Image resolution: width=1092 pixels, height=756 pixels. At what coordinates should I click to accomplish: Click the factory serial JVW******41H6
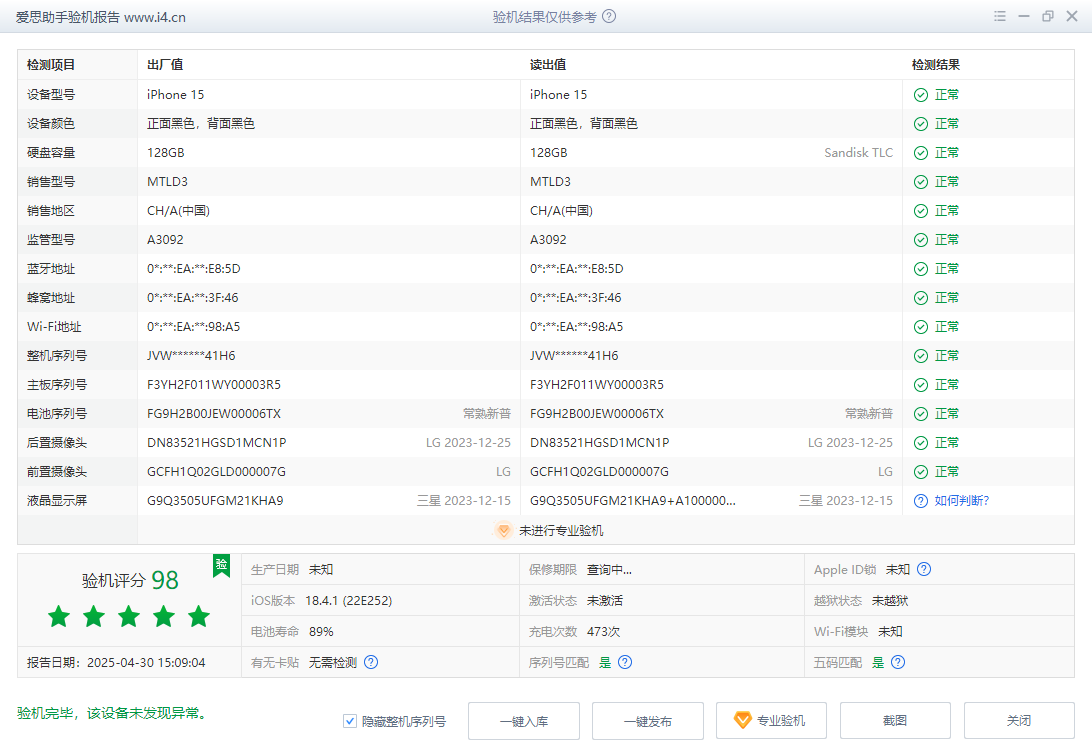point(191,356)
